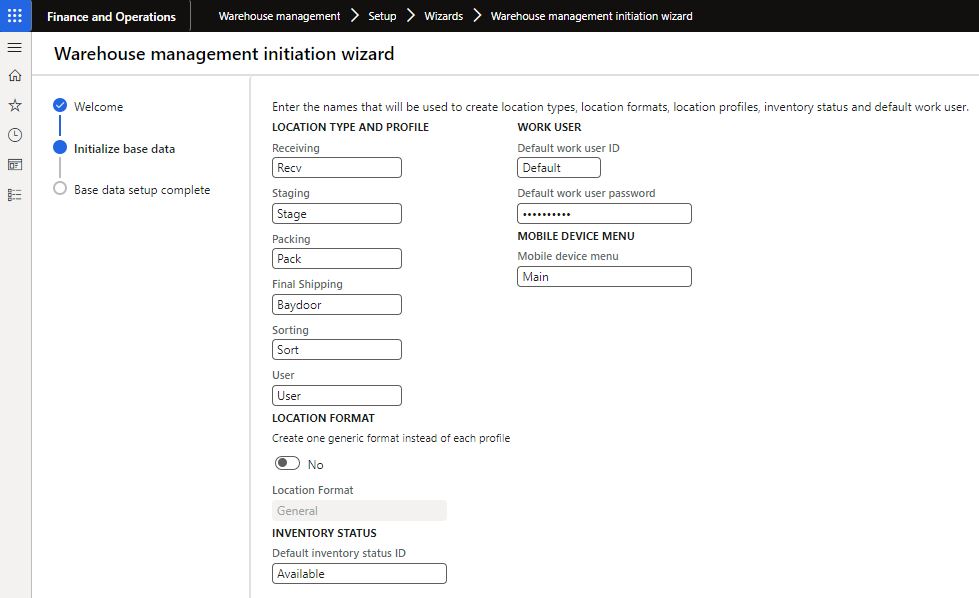Expand the navigation pane hamburger icon
This screenshot has width=979, height=598.
(14, 46)
